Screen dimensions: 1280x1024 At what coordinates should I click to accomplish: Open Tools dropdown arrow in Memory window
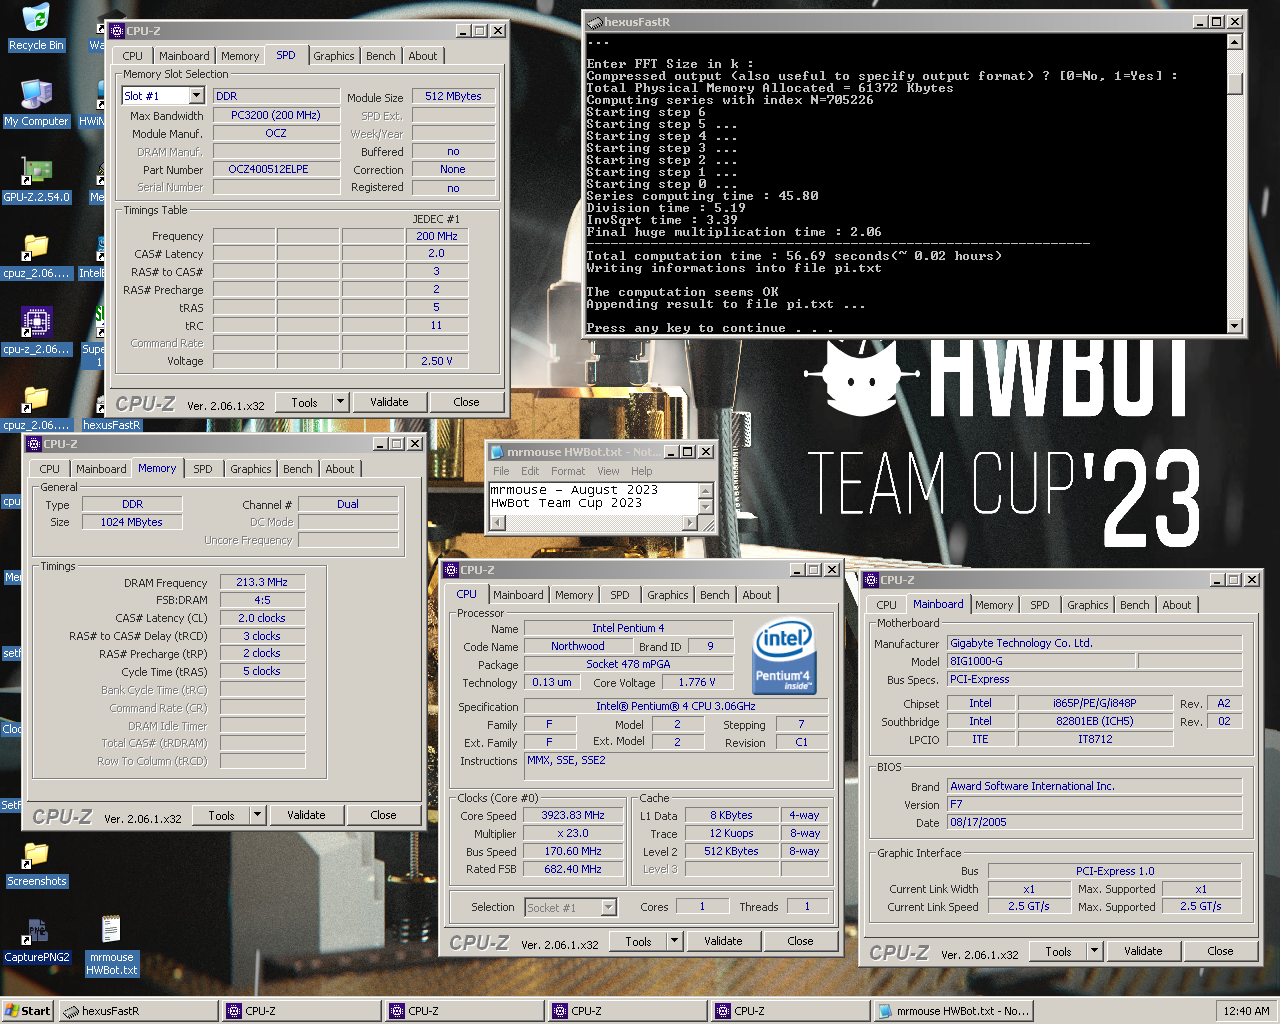[258, 815]
